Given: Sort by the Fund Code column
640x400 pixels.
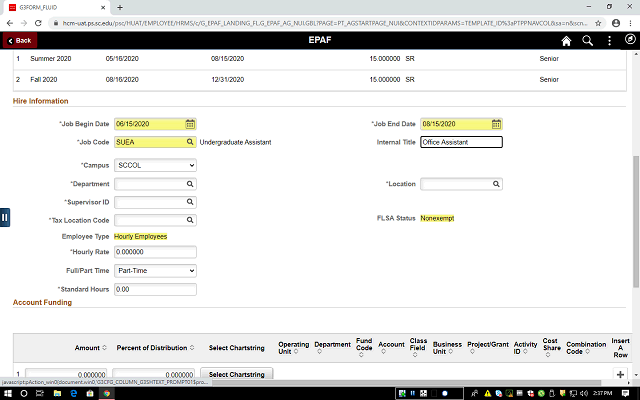Looking at the screenshot, I should [x=364, y=347].
